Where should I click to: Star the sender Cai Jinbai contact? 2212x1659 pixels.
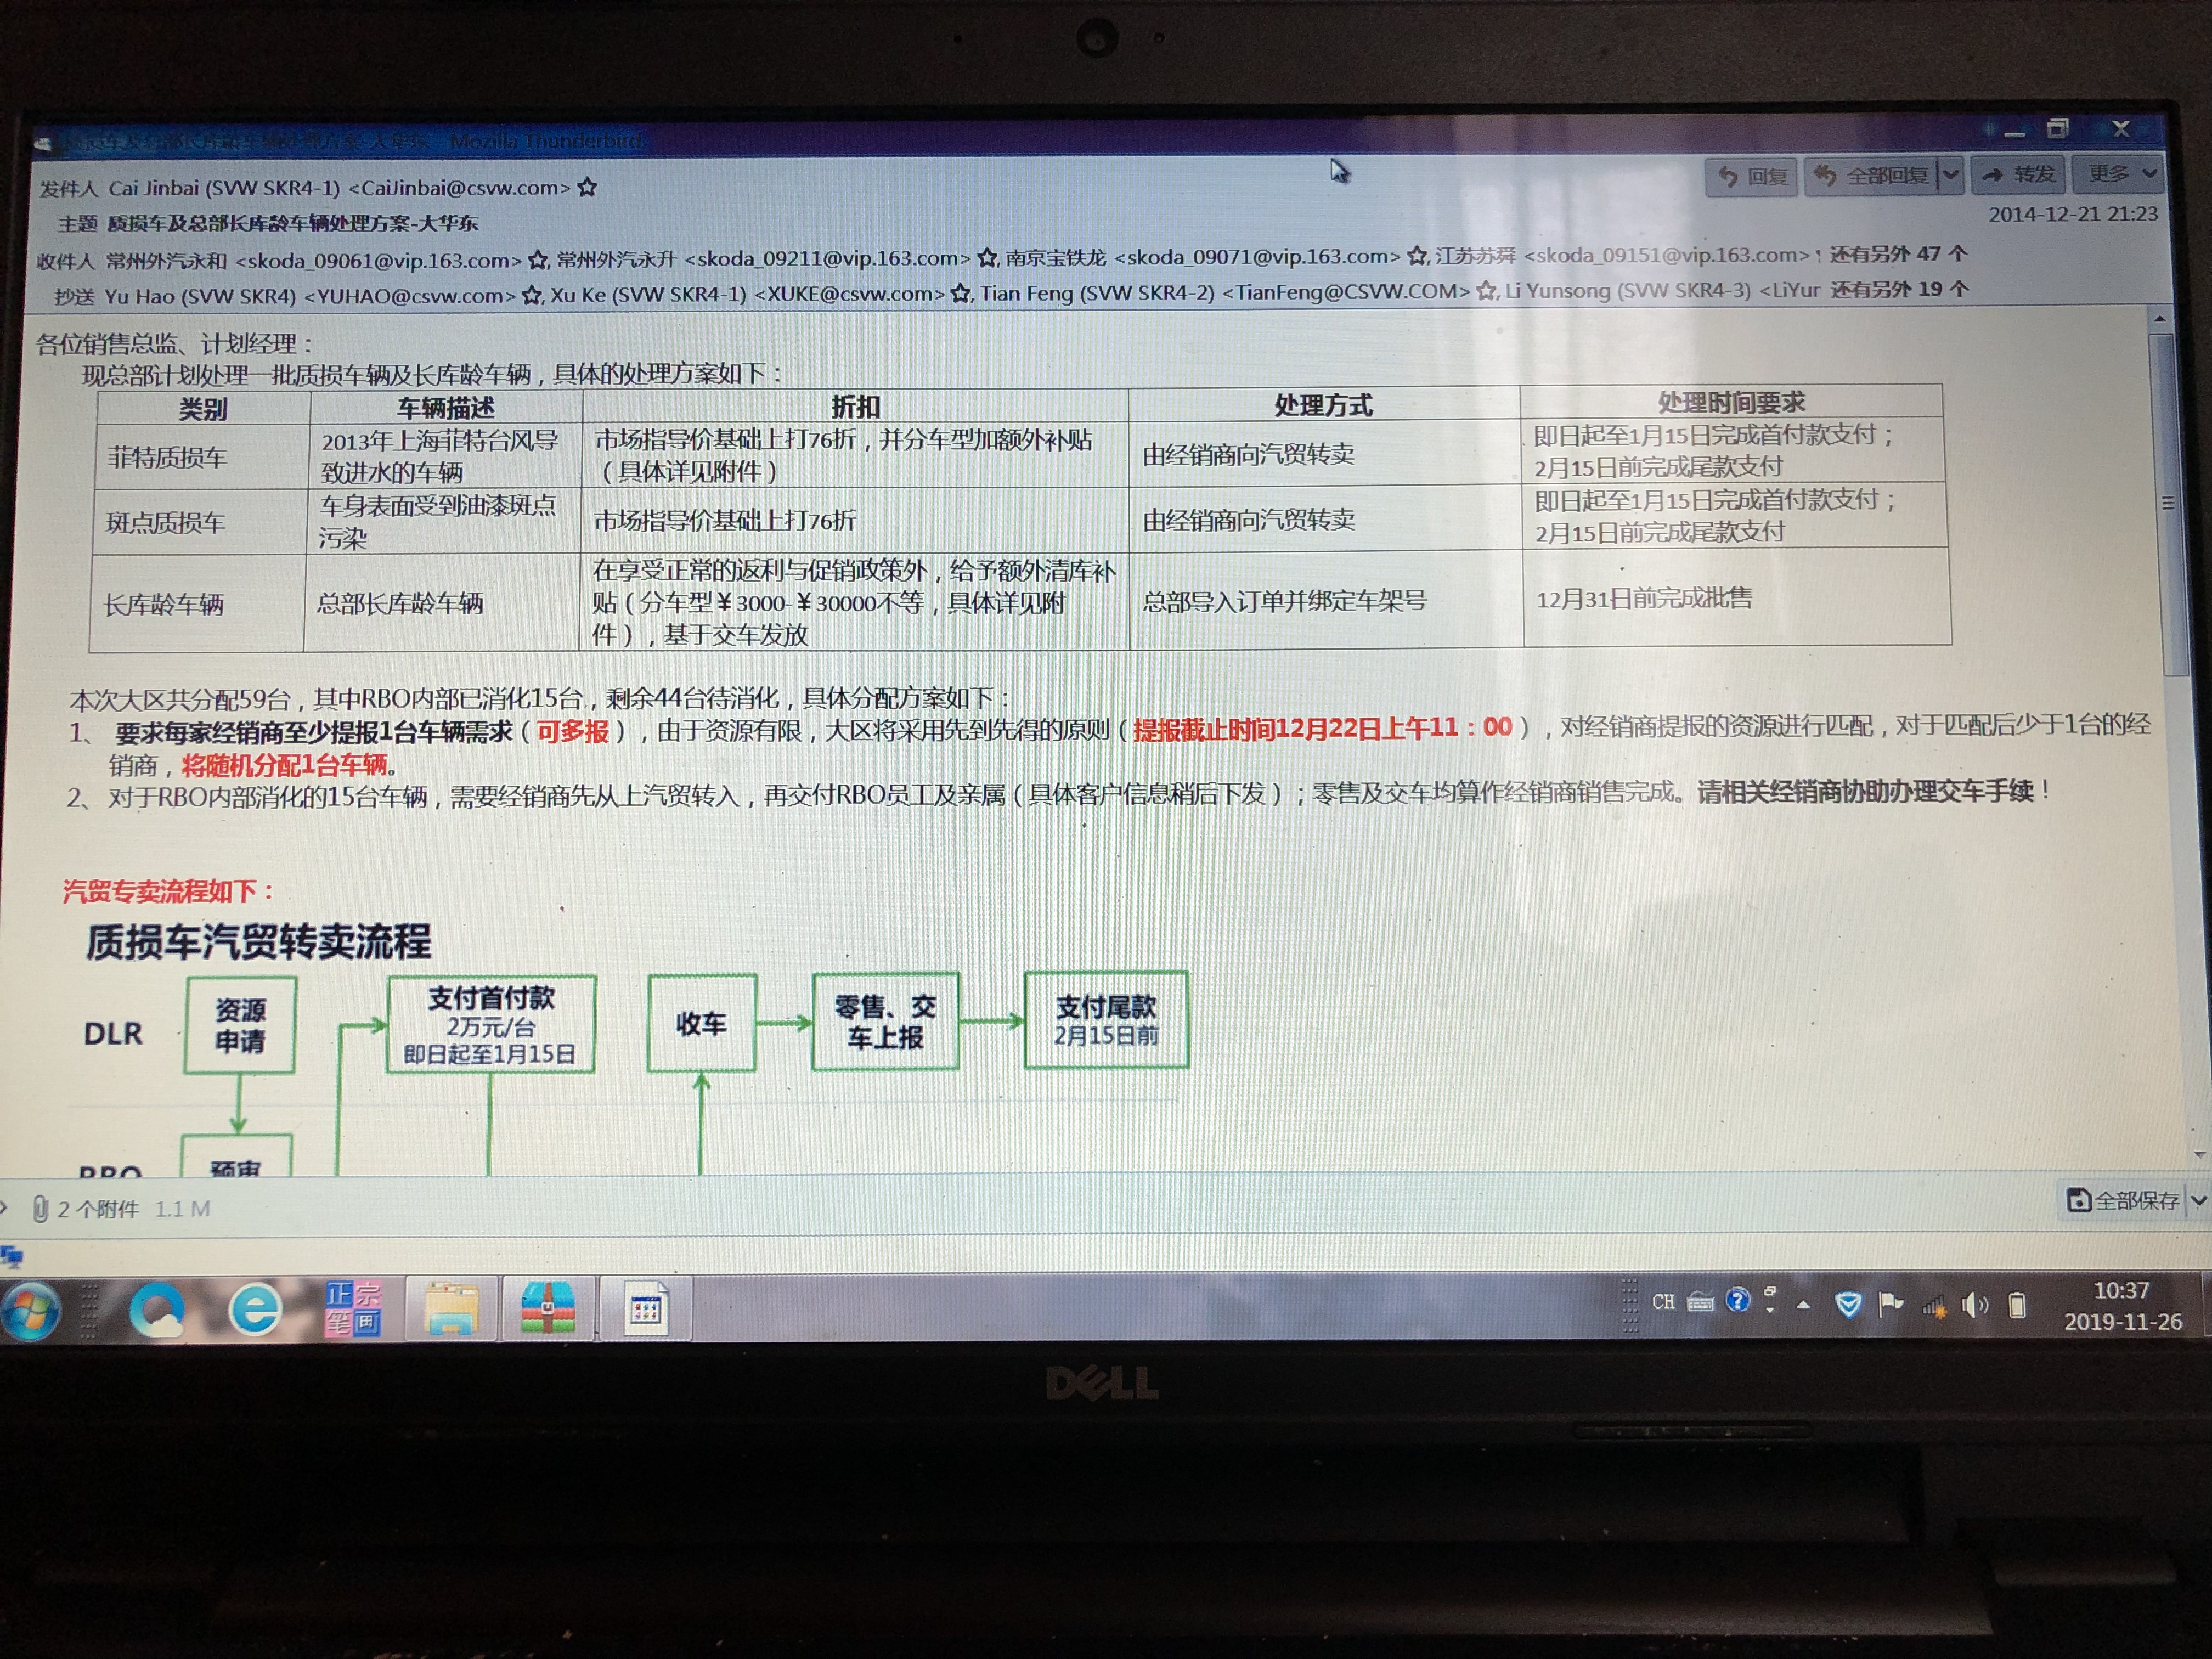(588, 187)
